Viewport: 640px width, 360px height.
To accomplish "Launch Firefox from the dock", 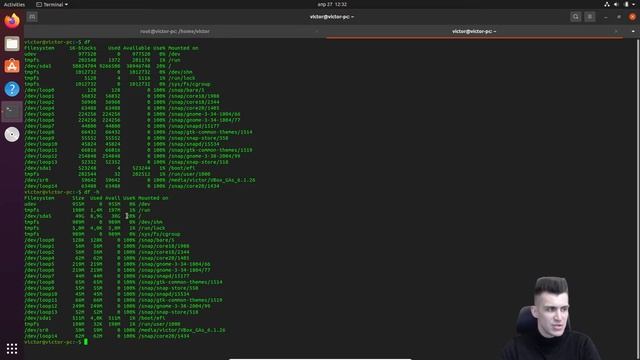I will [x=12, y=20].
